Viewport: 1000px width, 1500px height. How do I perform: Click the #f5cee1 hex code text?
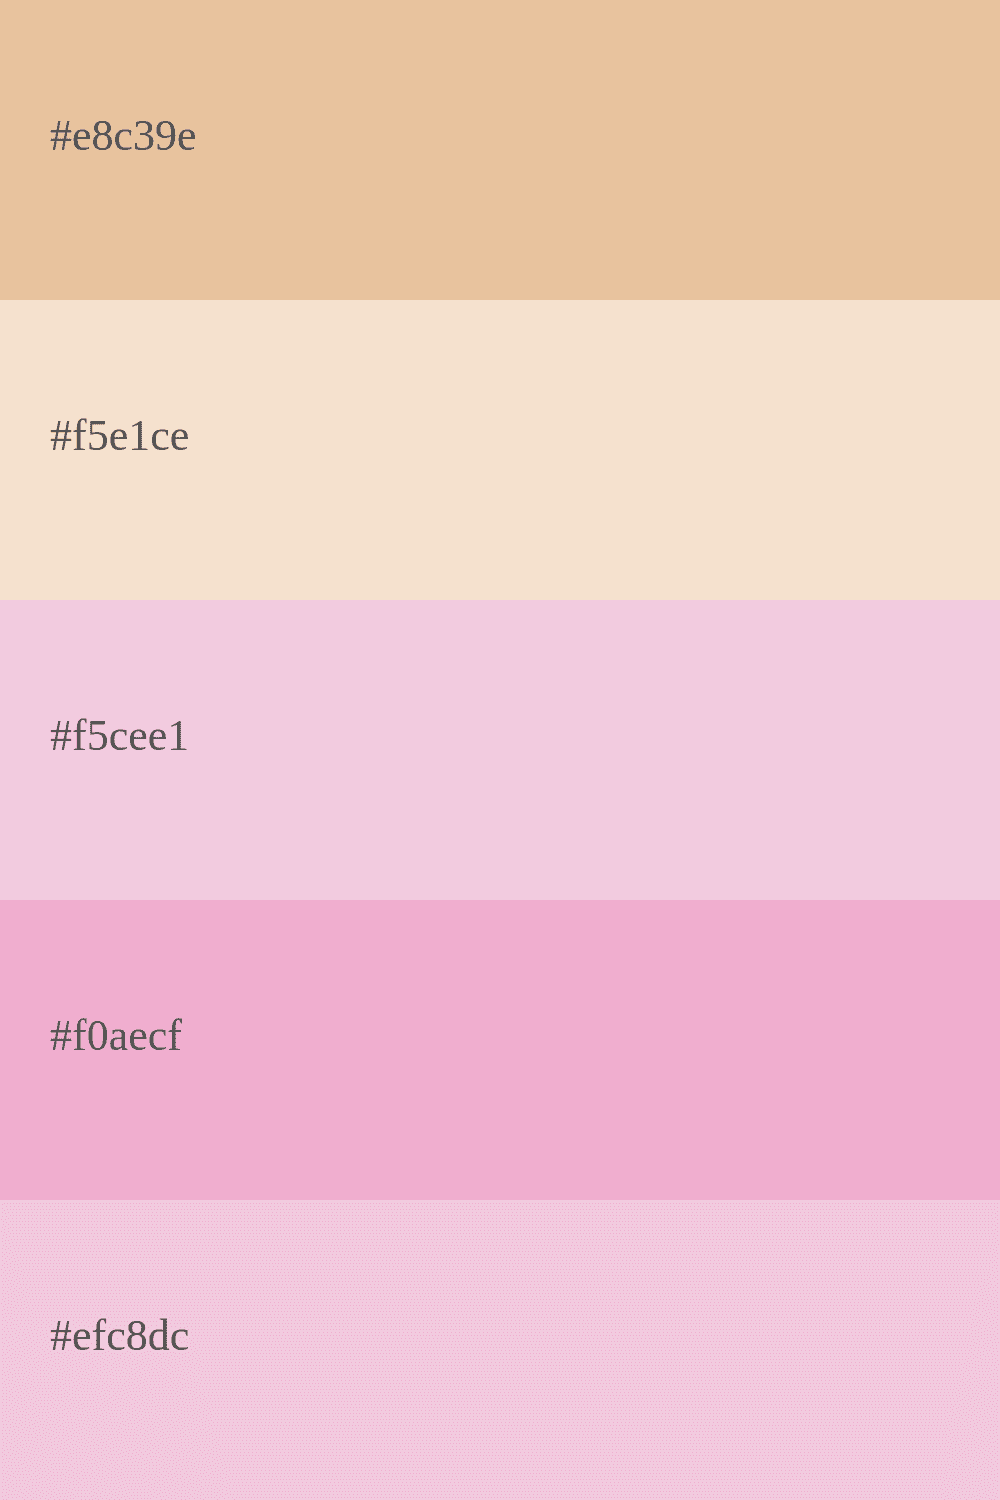click(x=119, y=736)
